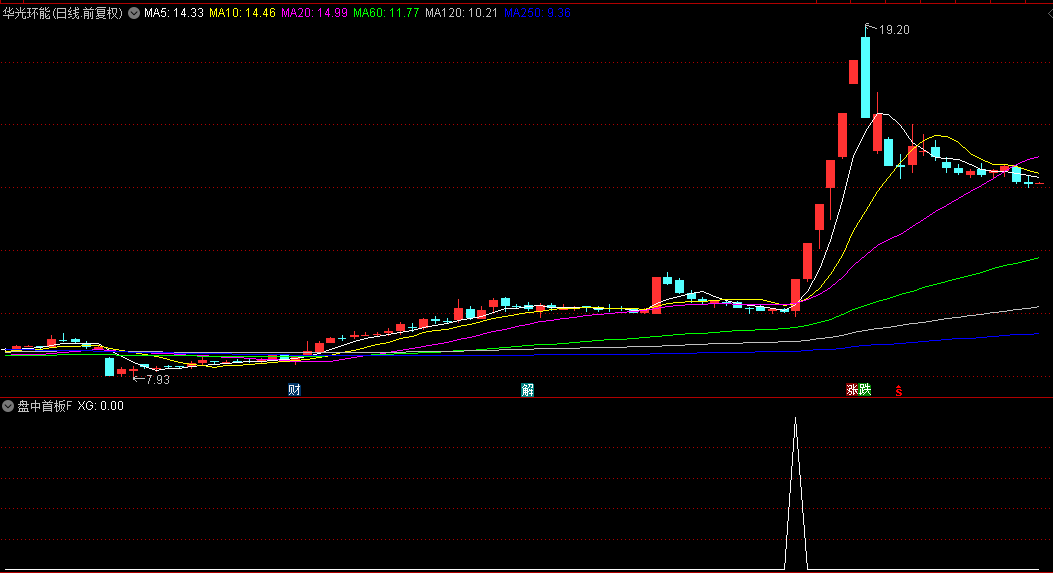Screen dimensions: 1053x573
Task: Click the 7.93 low price label
Action: 158,380
